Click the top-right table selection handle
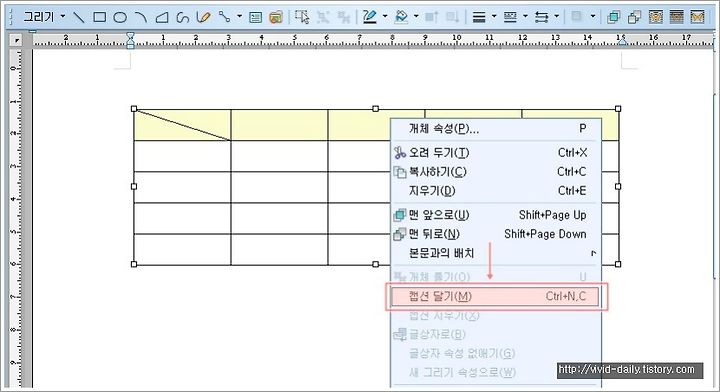Screen dimensions: 720x392 [618, 109]
